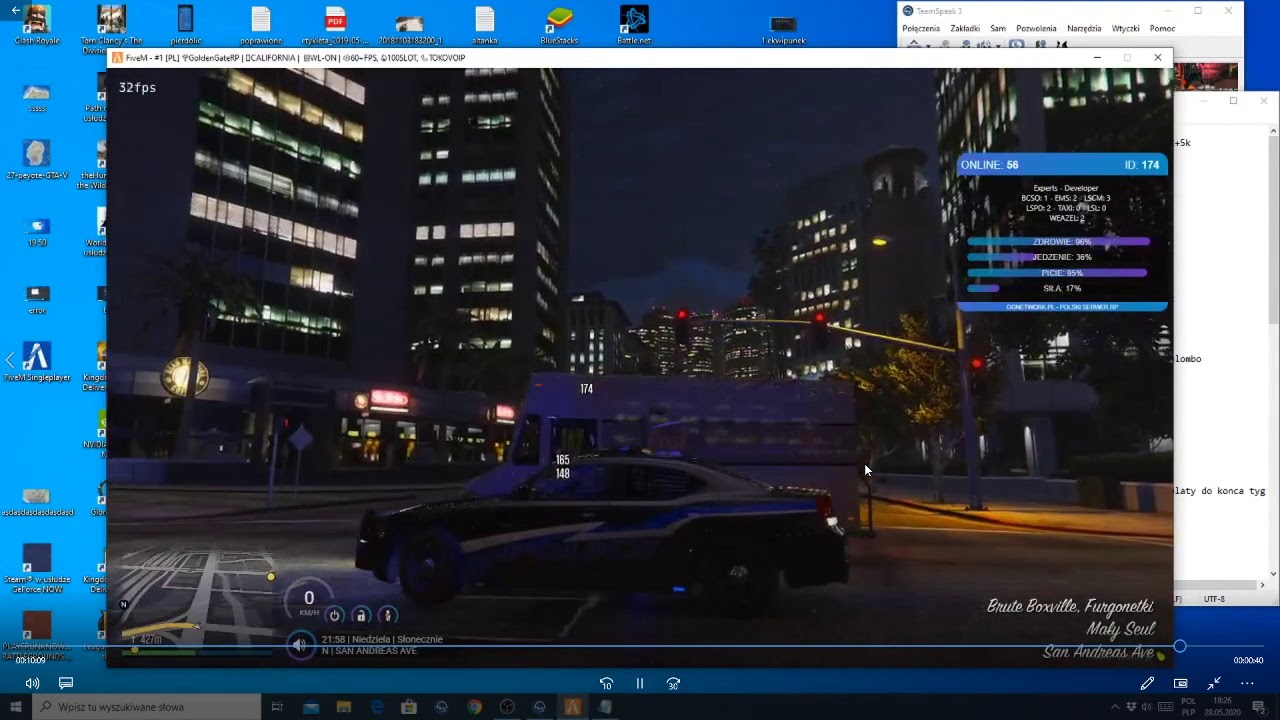Select the etykieta PDF file icon
This screenshot has width=1280, height=720.
[x=335, y=25]
